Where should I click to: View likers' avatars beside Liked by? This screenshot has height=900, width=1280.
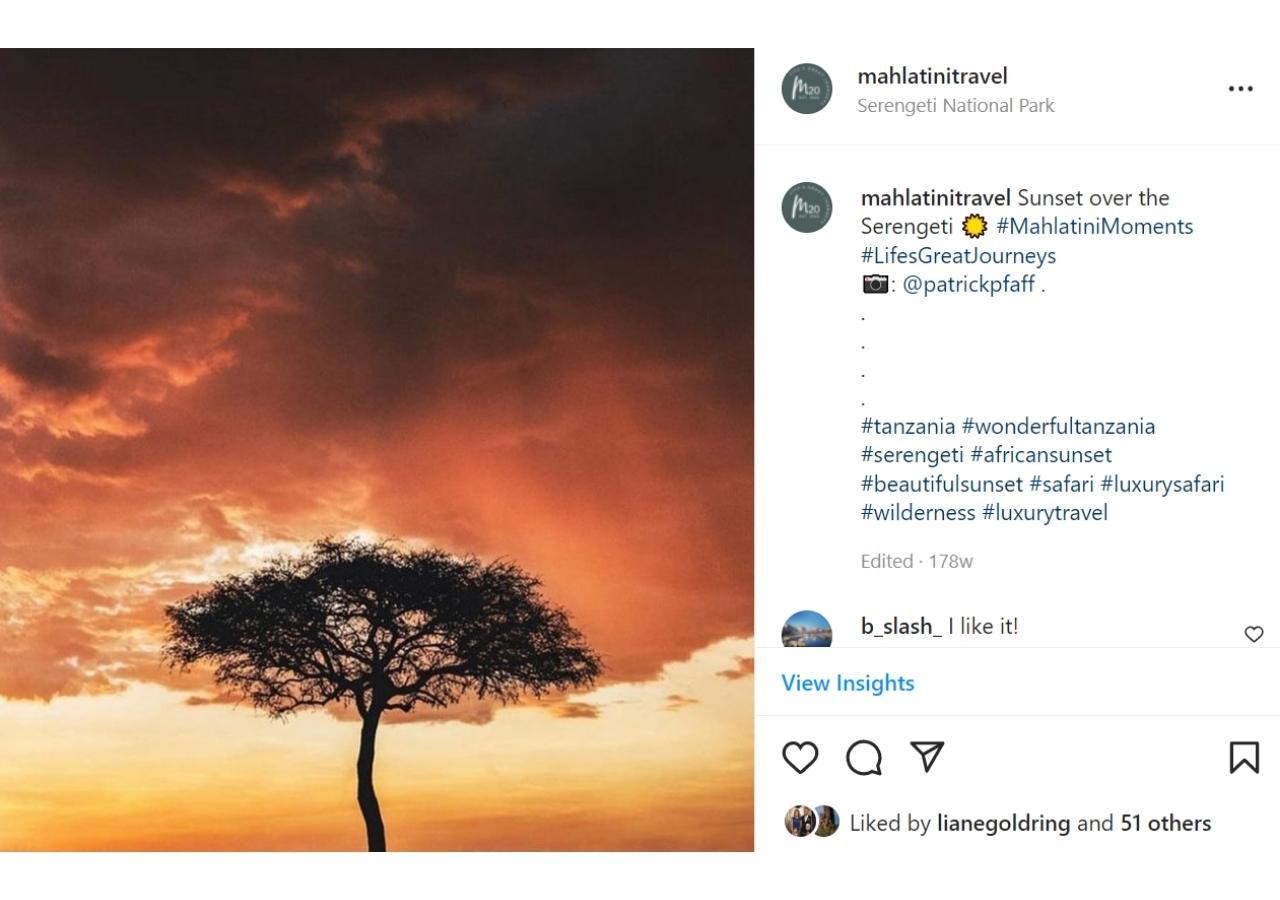click(x=812, y=822)
